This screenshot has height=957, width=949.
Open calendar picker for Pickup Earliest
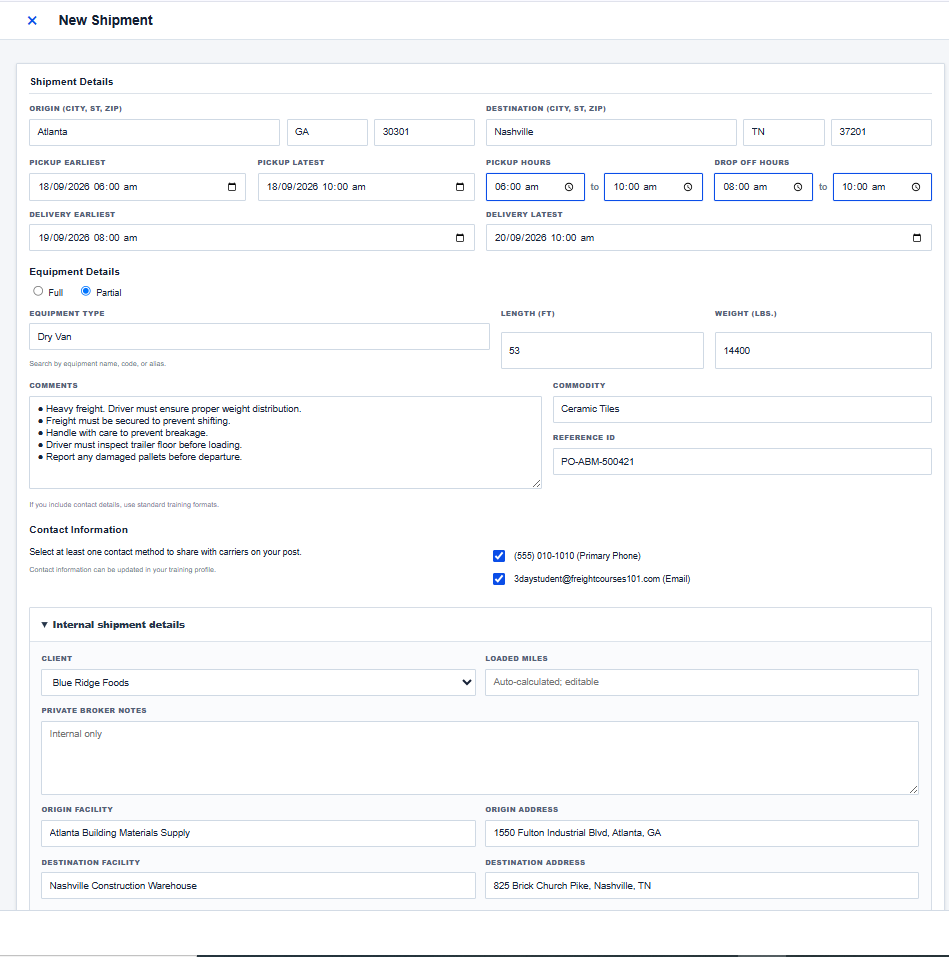coord(232,187)
